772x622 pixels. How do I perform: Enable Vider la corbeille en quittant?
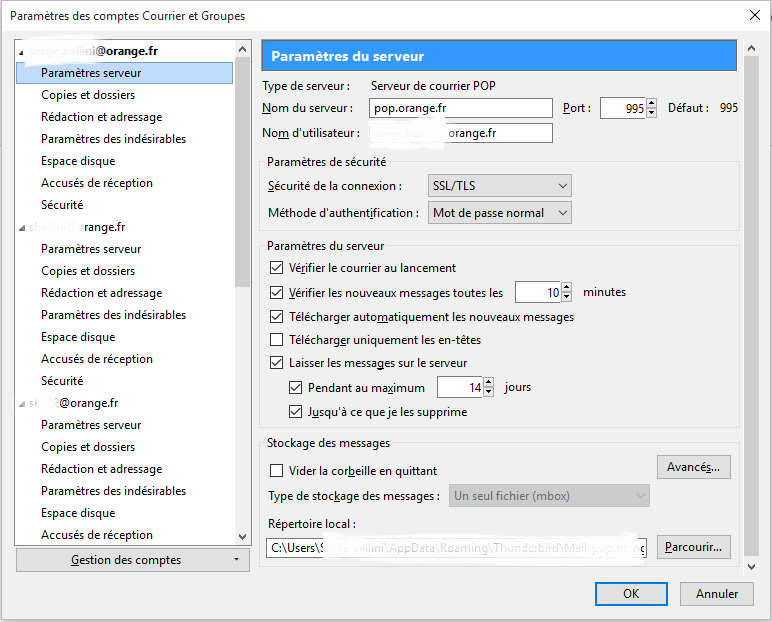point(277,471)
